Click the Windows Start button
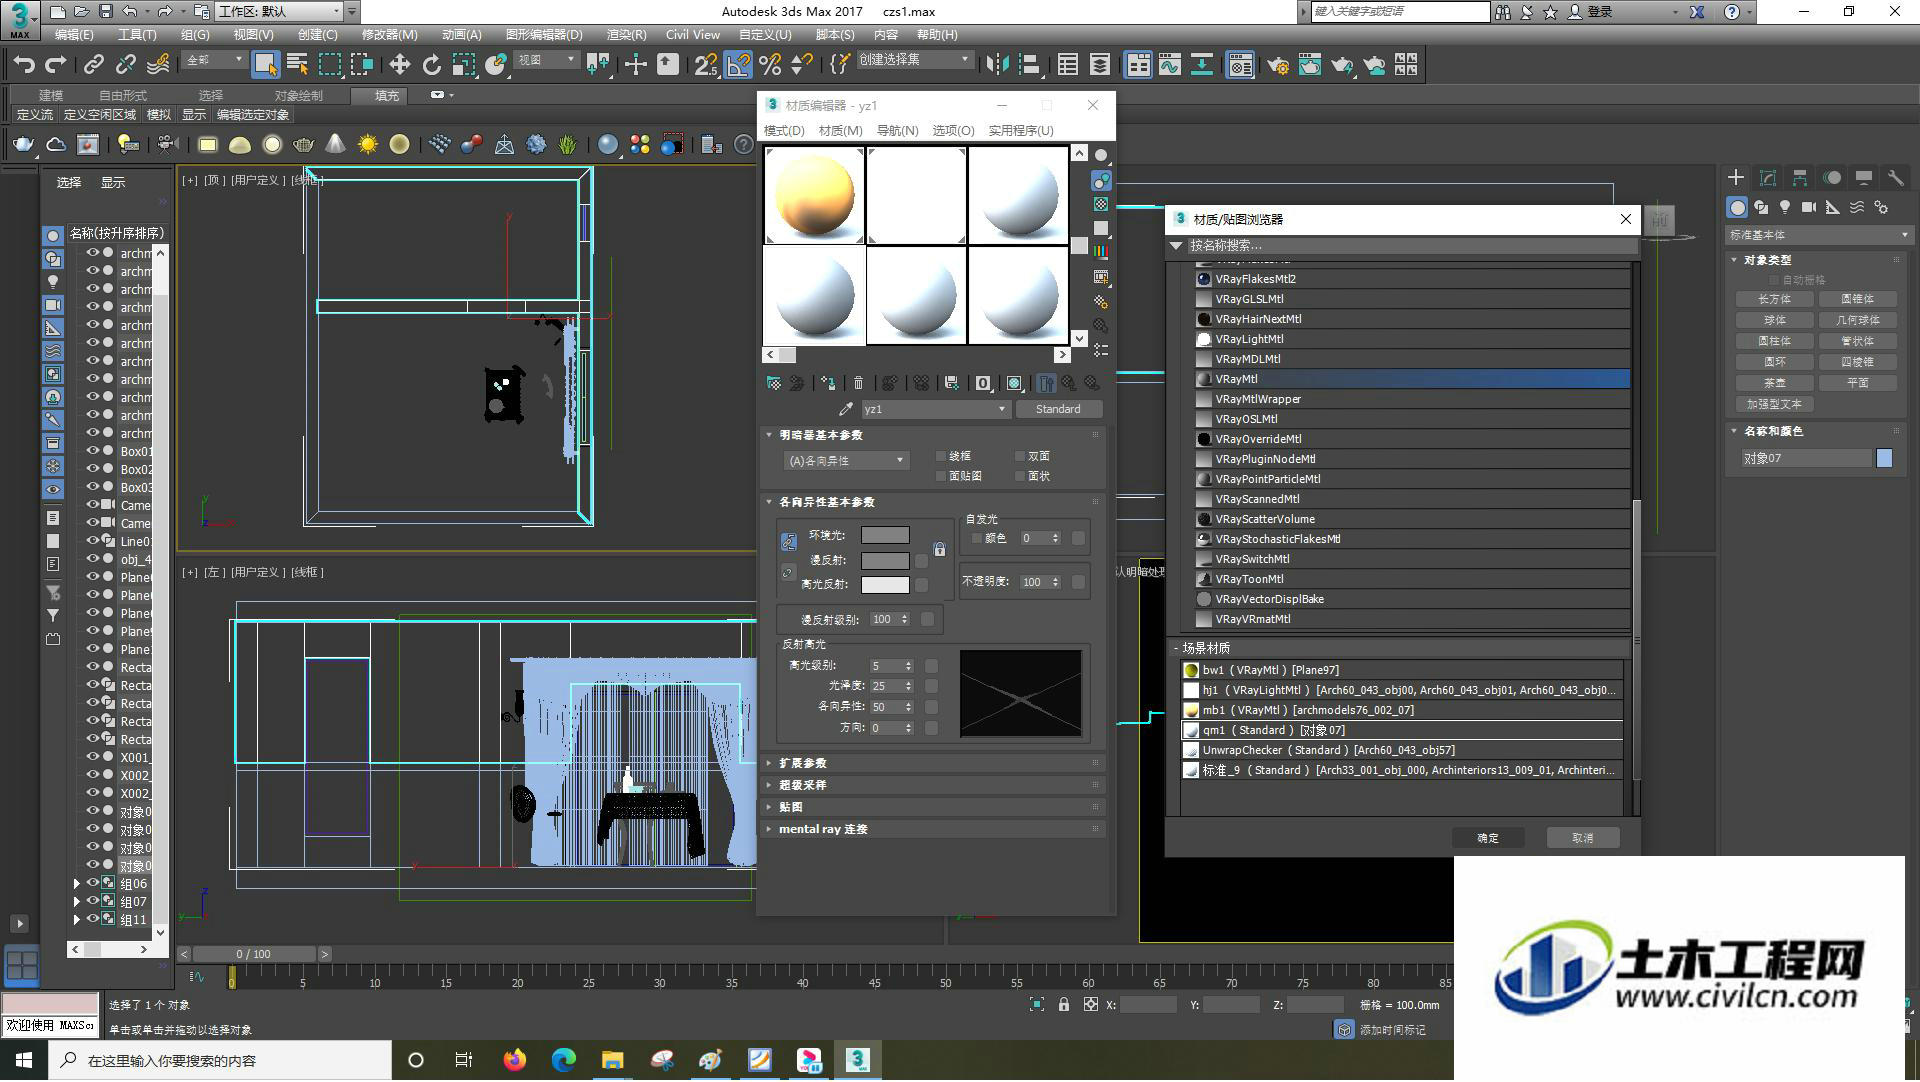 (23, 1060)
